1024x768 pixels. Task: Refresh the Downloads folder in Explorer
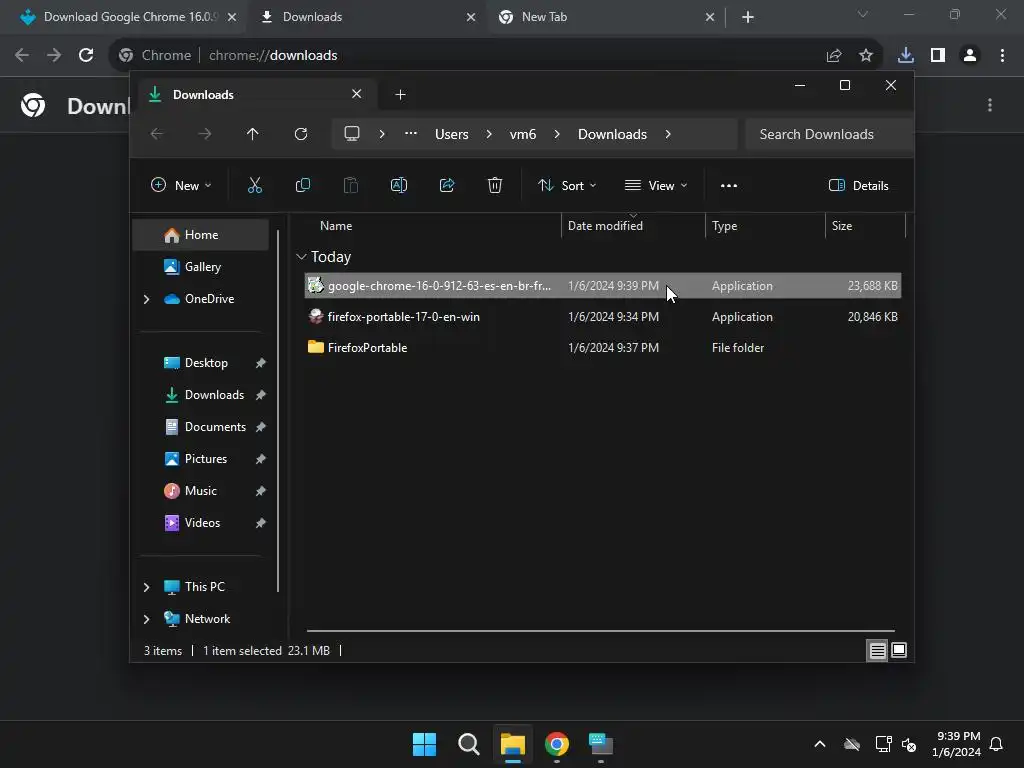coord(300,134)
